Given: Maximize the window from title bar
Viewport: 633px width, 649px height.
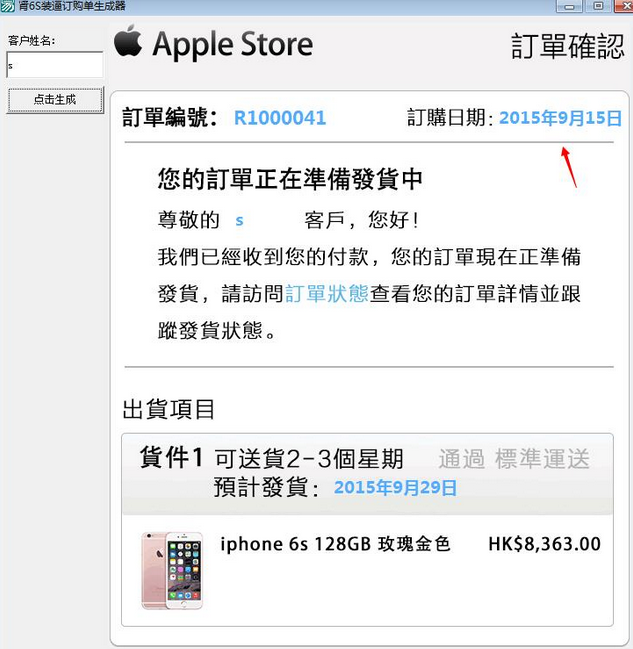Looking at the screenshot, I should 598,6.
